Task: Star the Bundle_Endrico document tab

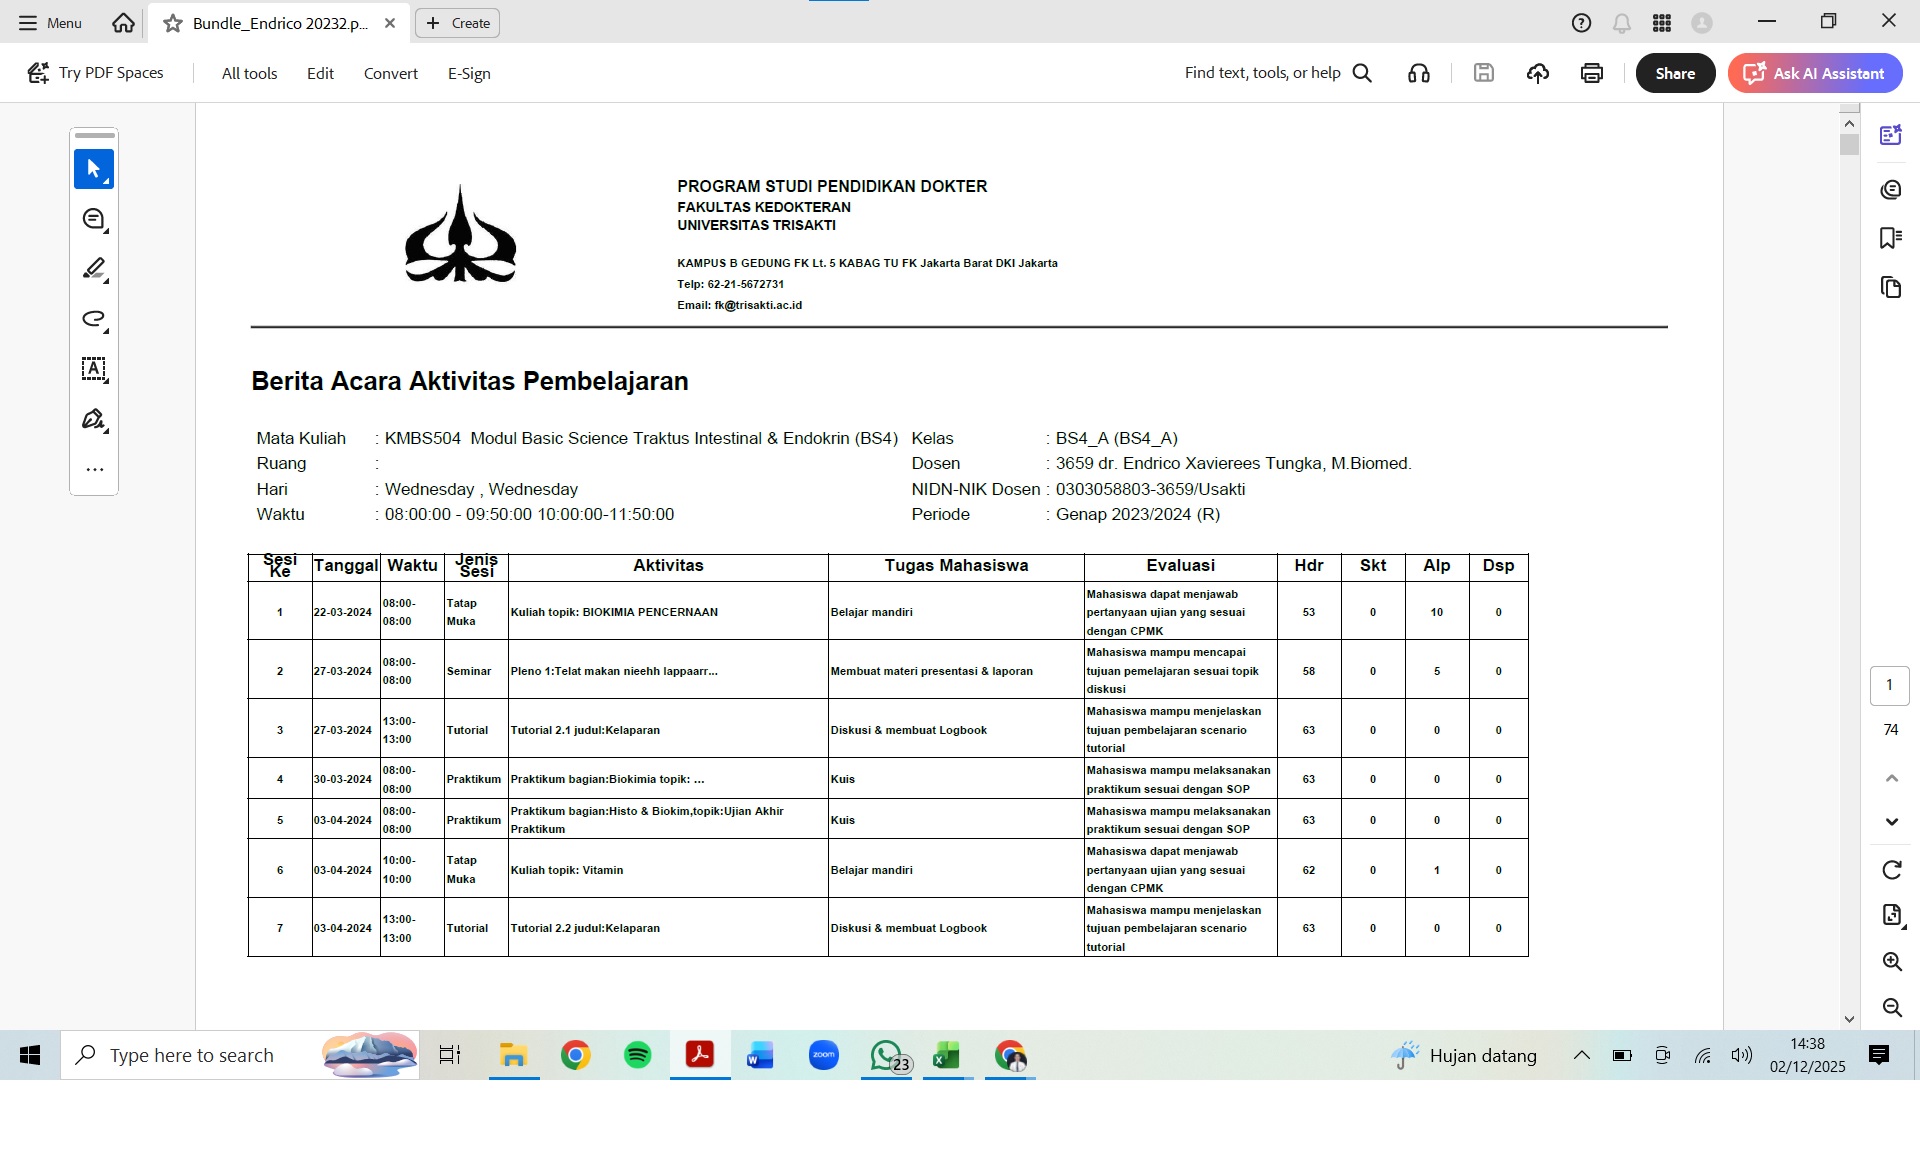Action: click(x=173, y=23)
